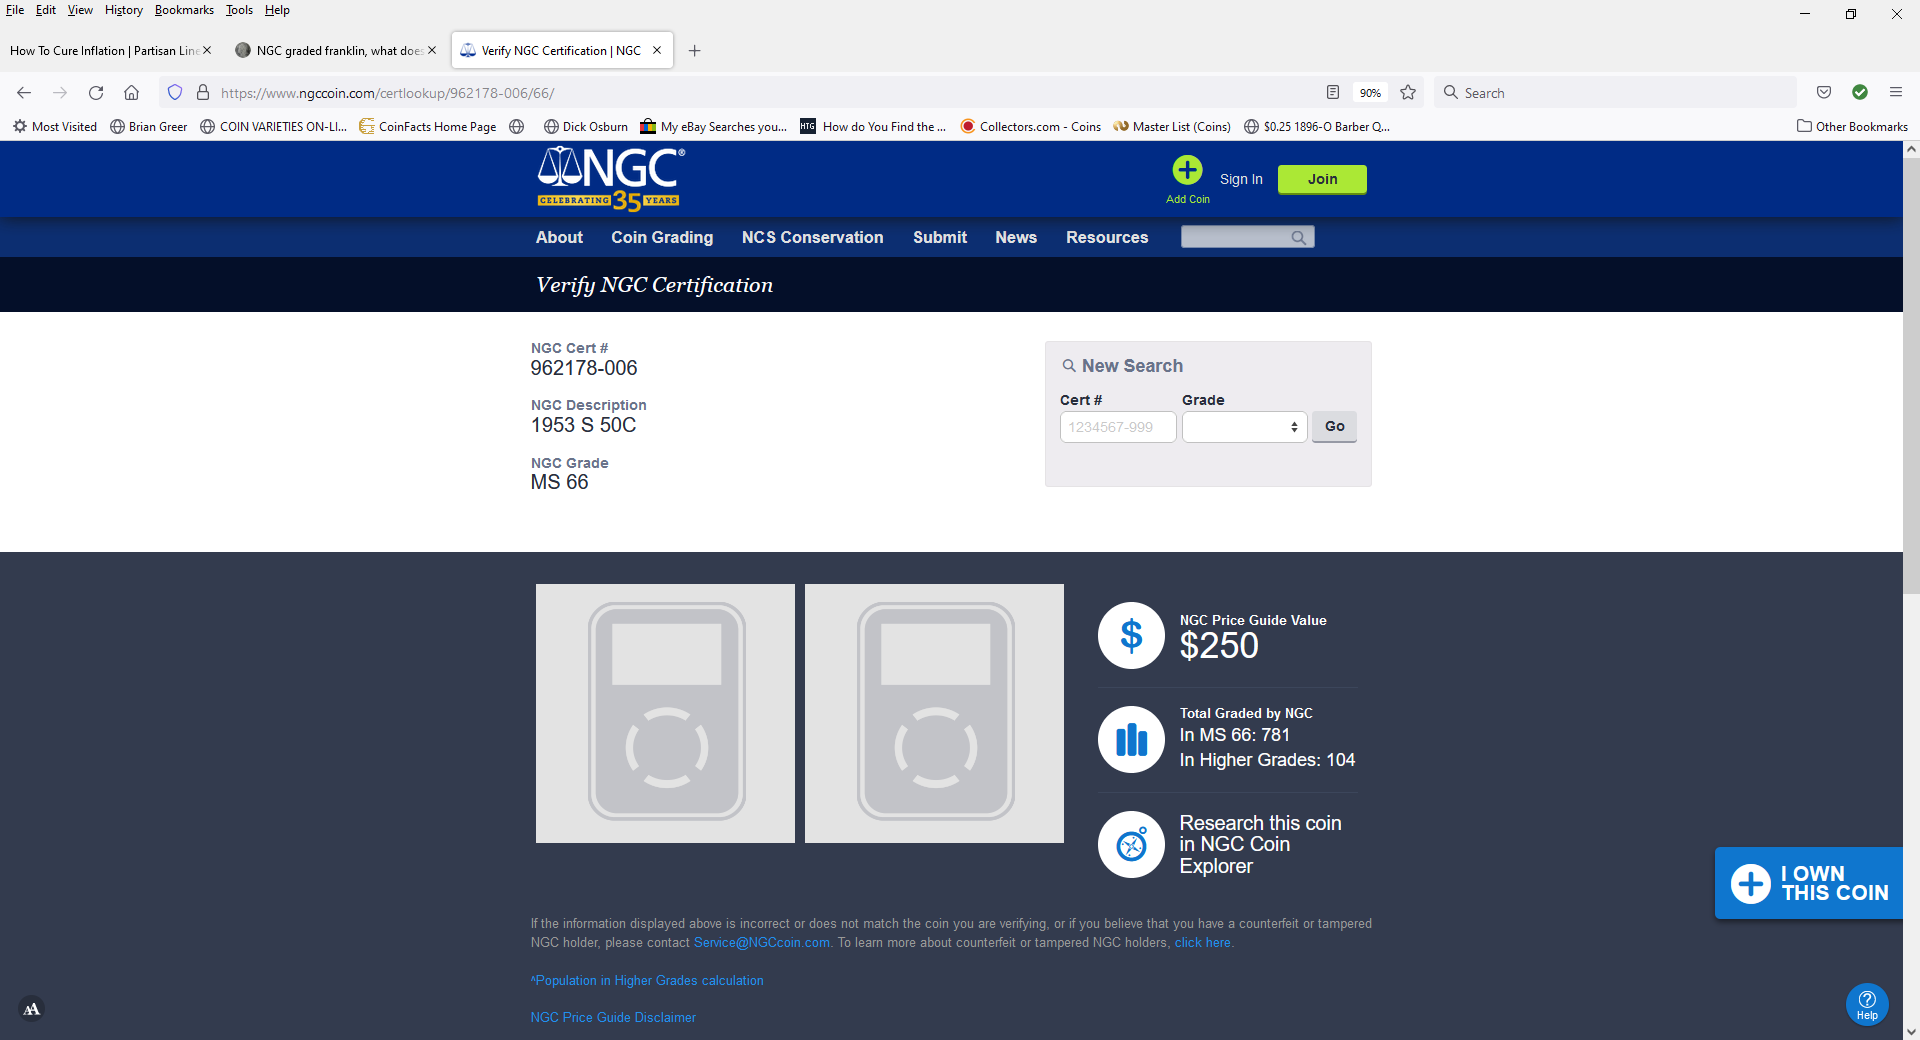Open the Bookmarks menu
The width and height of the screenshot is (1920, 1040).
coord(184,10)
